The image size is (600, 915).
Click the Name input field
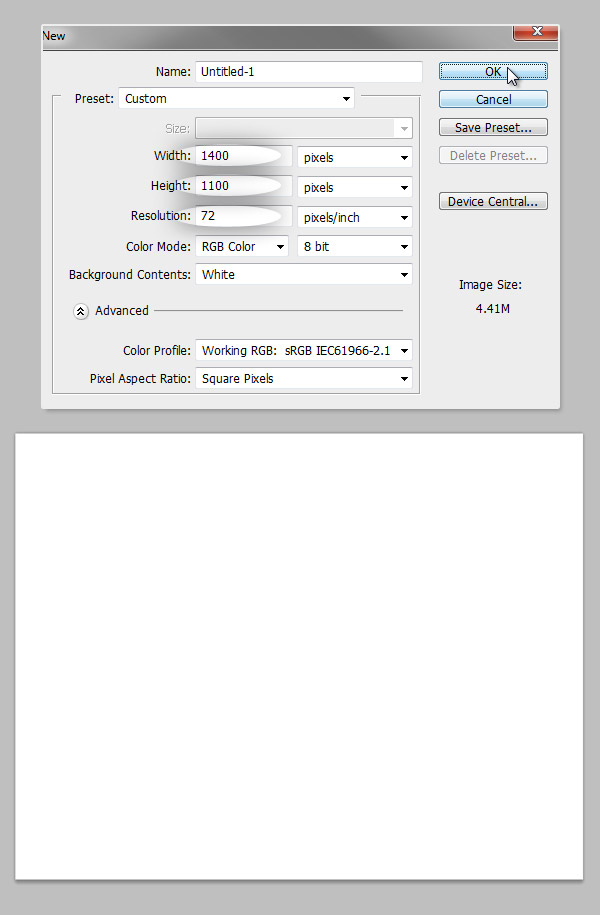309,72
